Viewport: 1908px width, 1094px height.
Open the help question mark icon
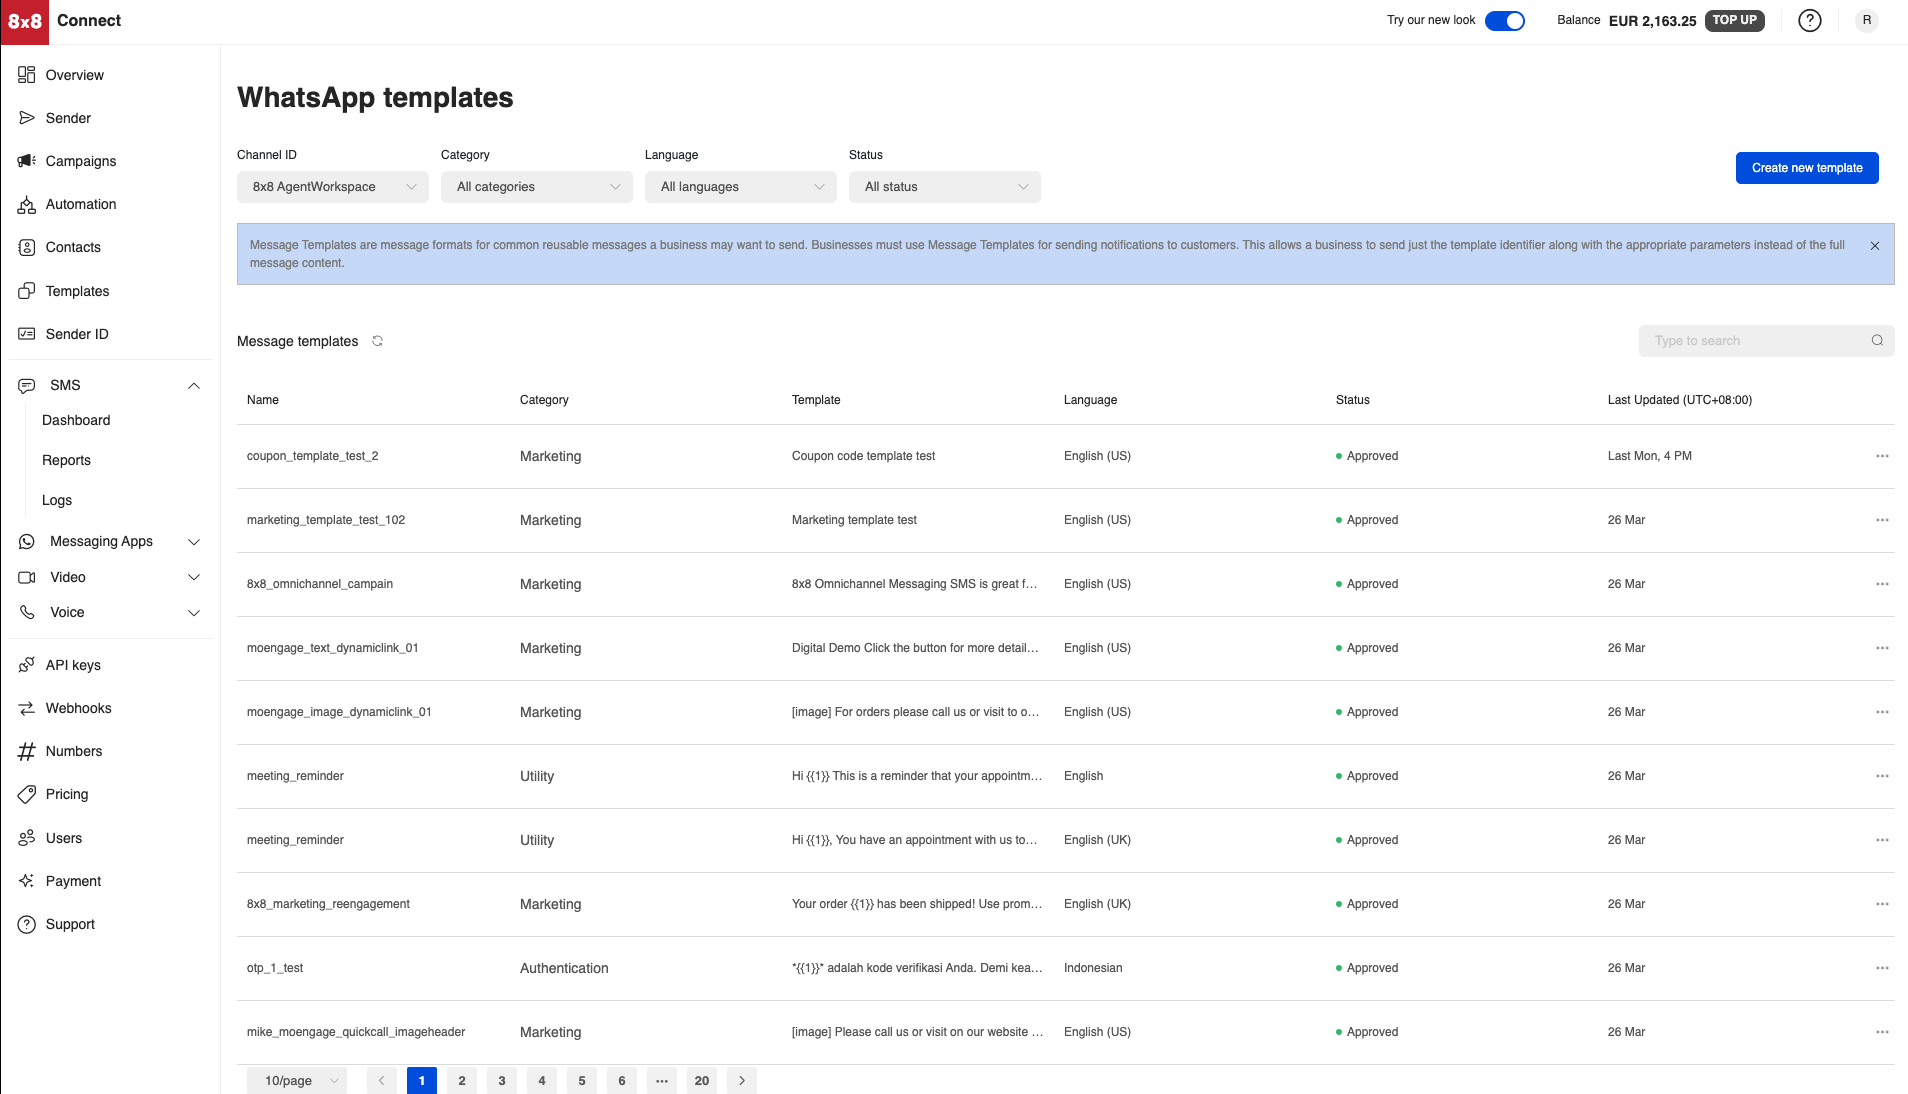tap(1809, 21)
